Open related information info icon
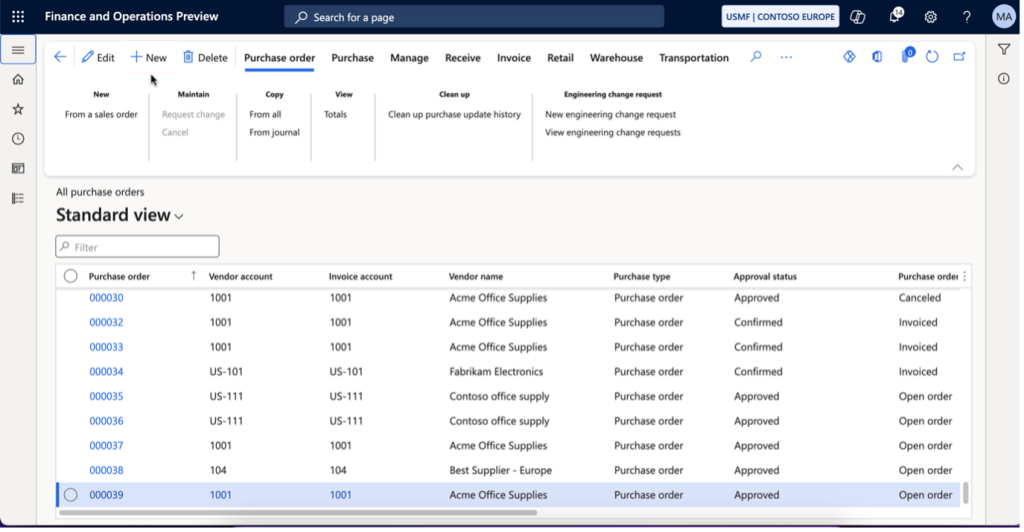The height and width of the screenshot is (532, 1024). (1004, 79)
